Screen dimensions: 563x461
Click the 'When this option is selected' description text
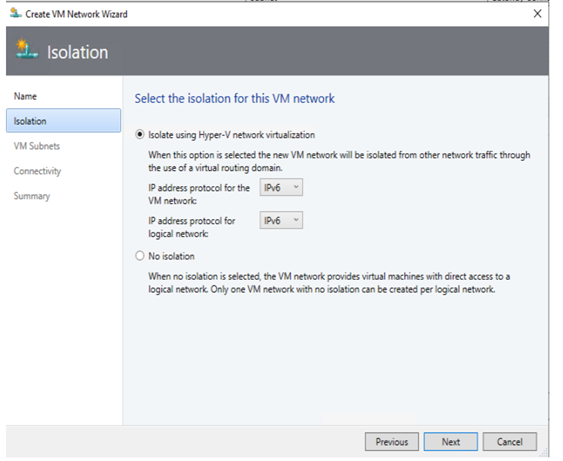(x=339, y=161)
